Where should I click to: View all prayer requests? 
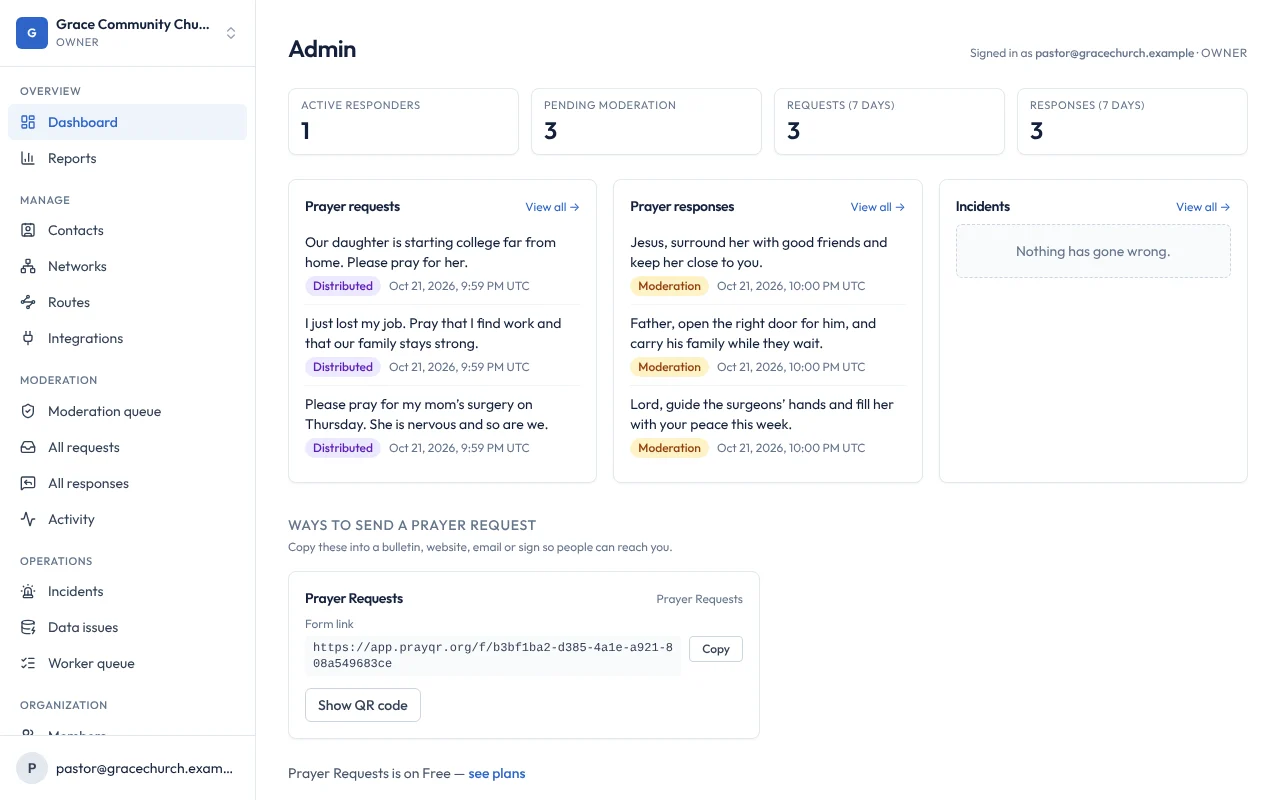[552, 207]
